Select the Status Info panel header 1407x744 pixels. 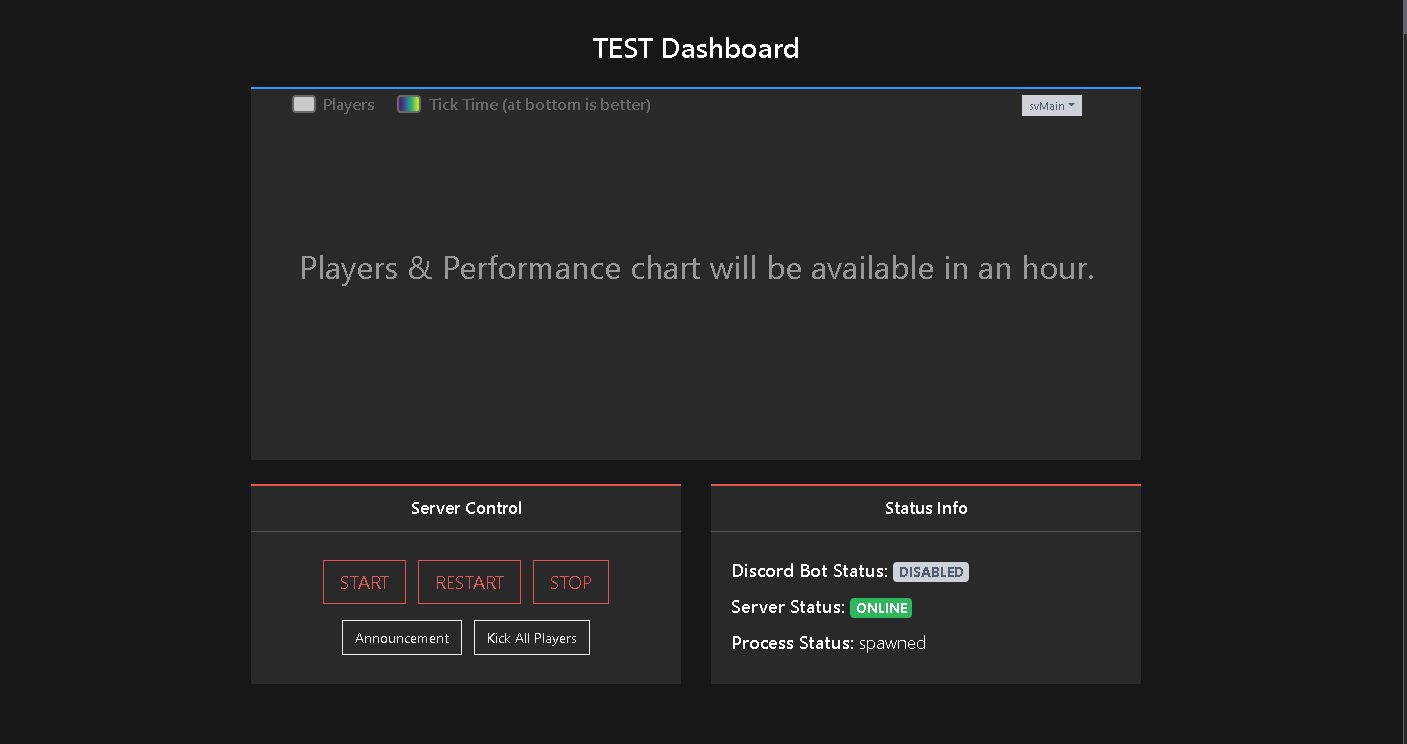(925, 508)
